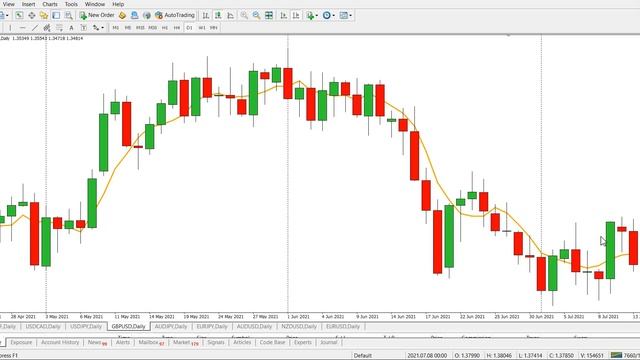This screenshot has height=360, width=640.
Task: Select the text tool marked A
Action: [x=71, y=28]
